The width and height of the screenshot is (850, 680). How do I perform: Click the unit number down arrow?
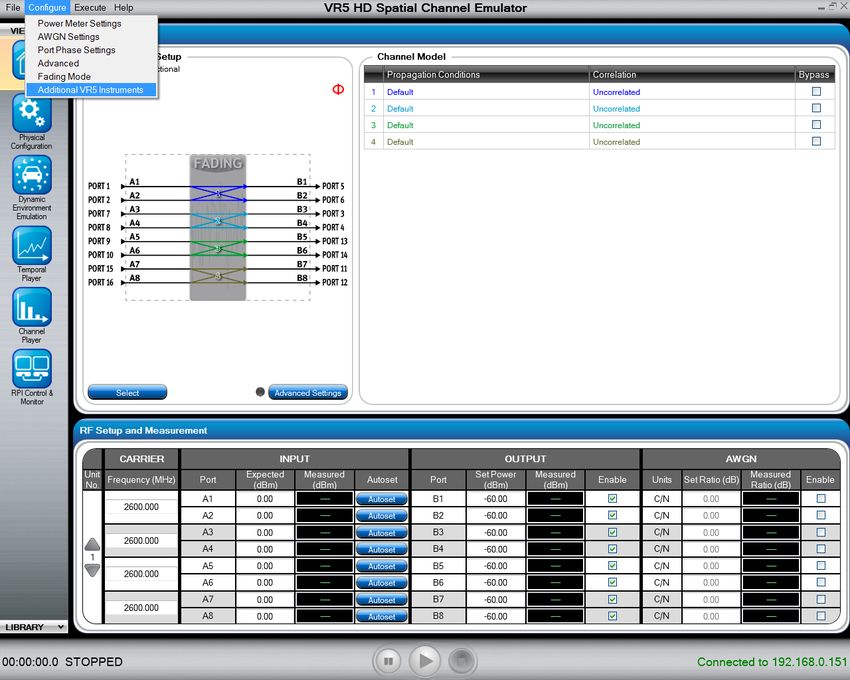click(92, 570)
